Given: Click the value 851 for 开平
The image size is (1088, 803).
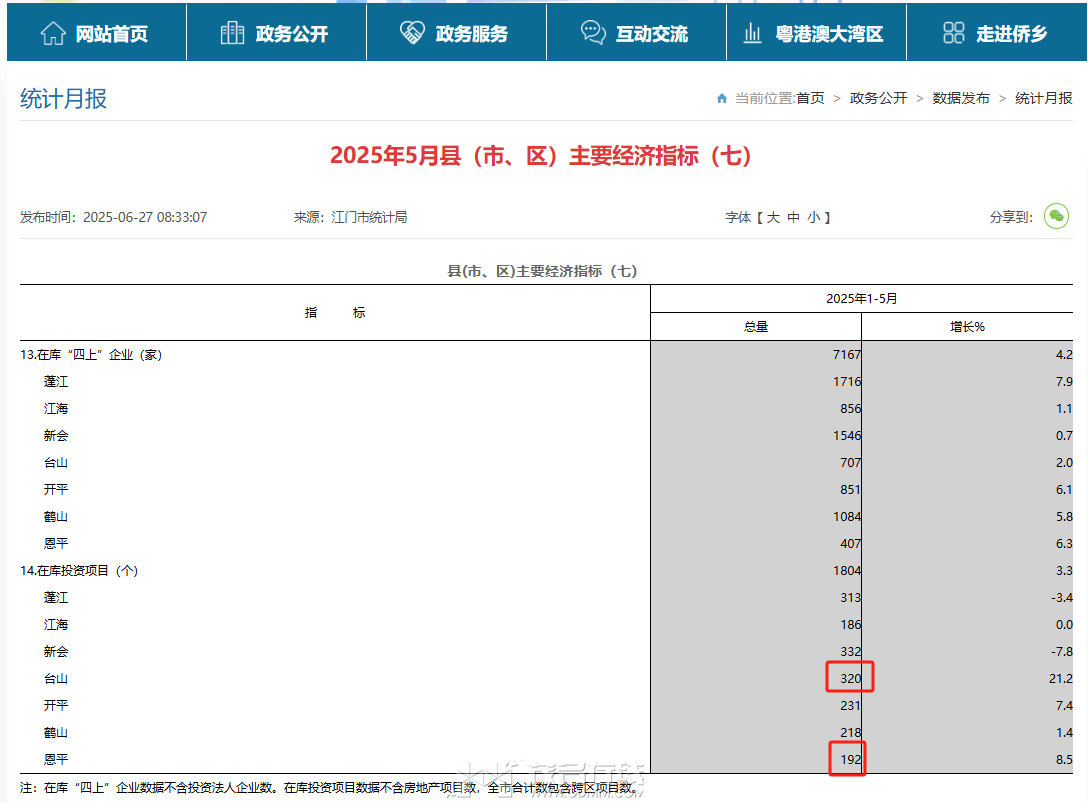Looking at the screenshot, I should pyautogui.click(x=851, y=489).
